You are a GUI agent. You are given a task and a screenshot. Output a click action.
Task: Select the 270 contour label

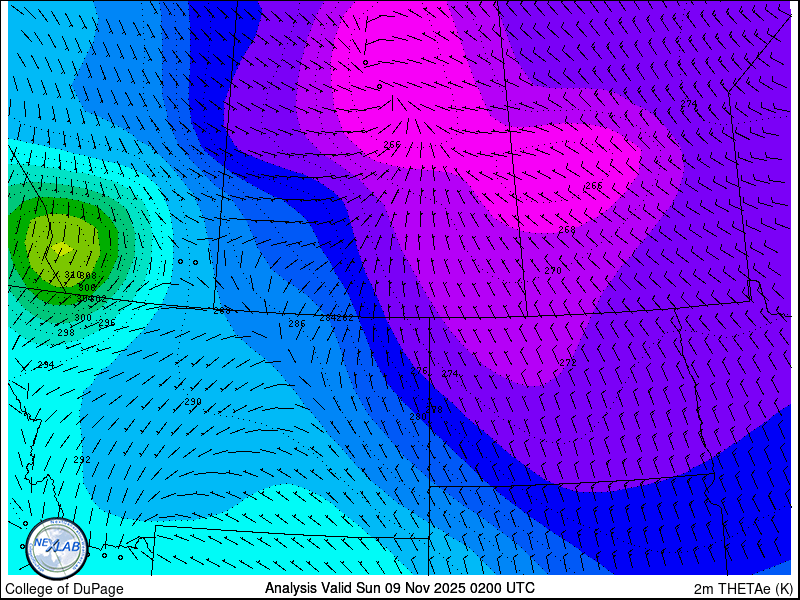553,271
